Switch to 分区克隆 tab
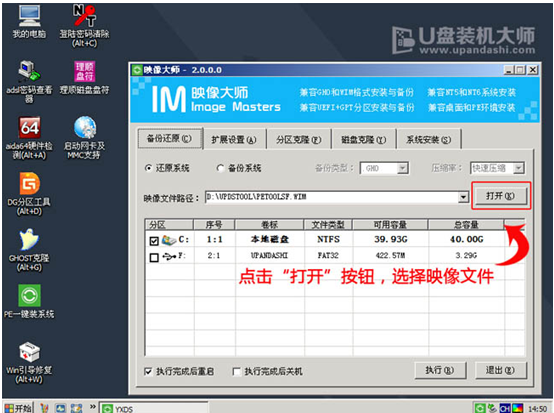Image resolution: width=554 pixels, height=413 pixels. tap(299, 140)
